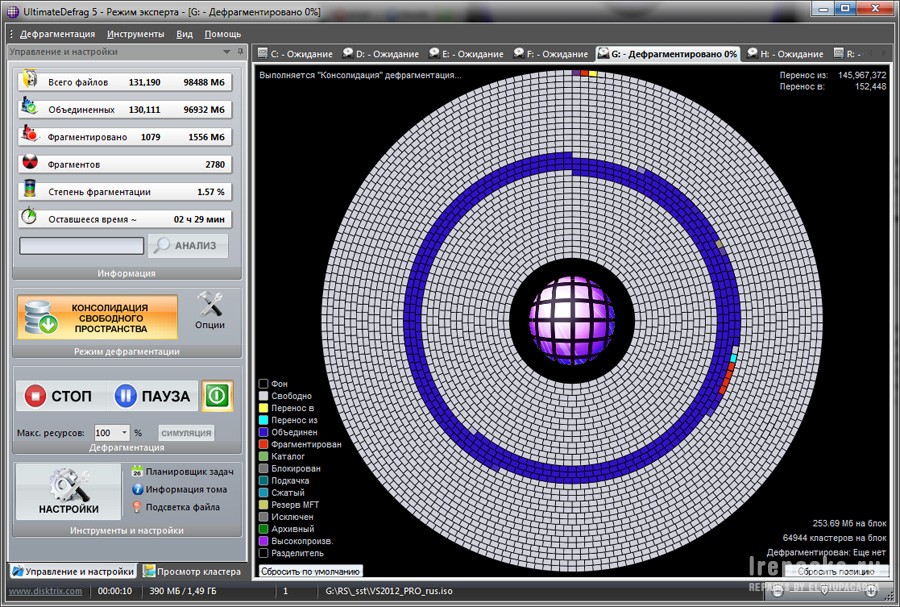
Task: Select Подсветка файла lightbulb icon
Action: click(137, 507)
